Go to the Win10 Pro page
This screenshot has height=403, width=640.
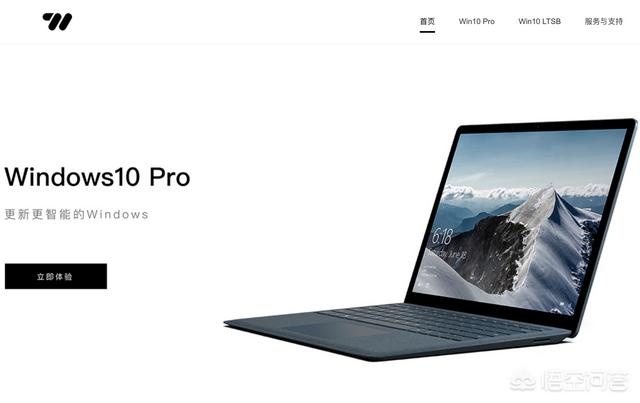476,21
